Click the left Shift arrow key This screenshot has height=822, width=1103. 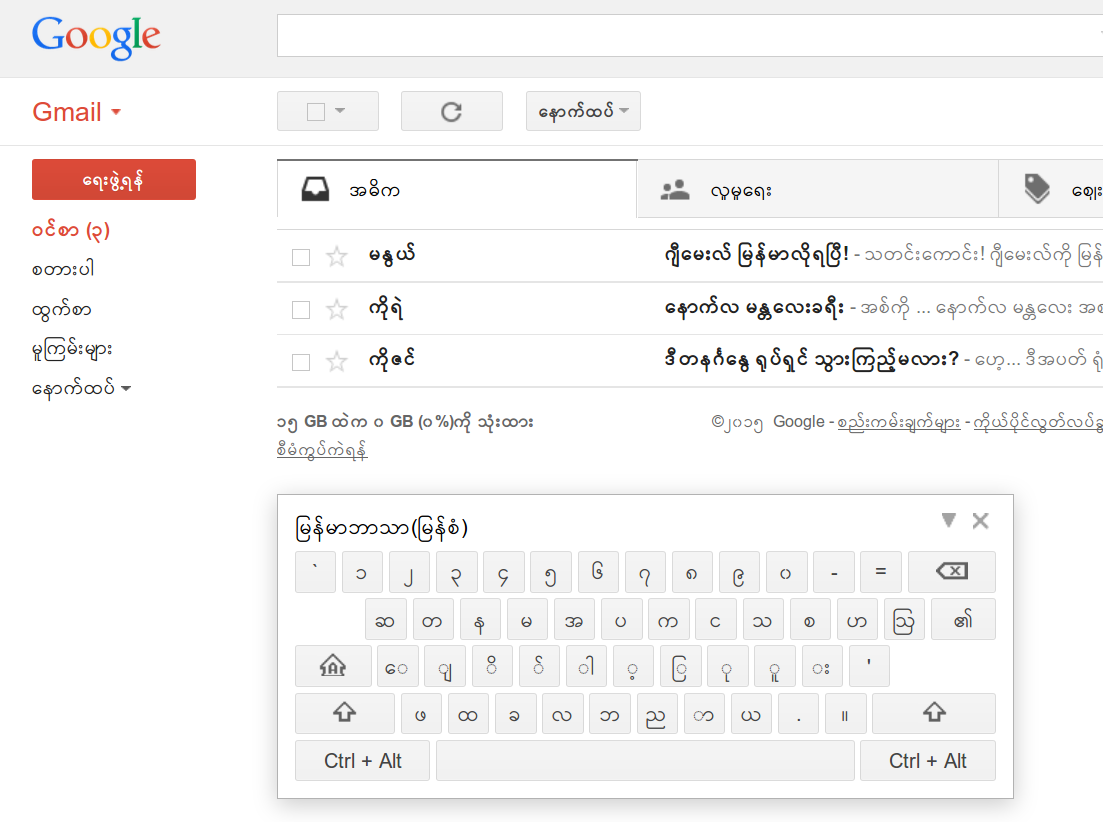click(x=345, y=713)
